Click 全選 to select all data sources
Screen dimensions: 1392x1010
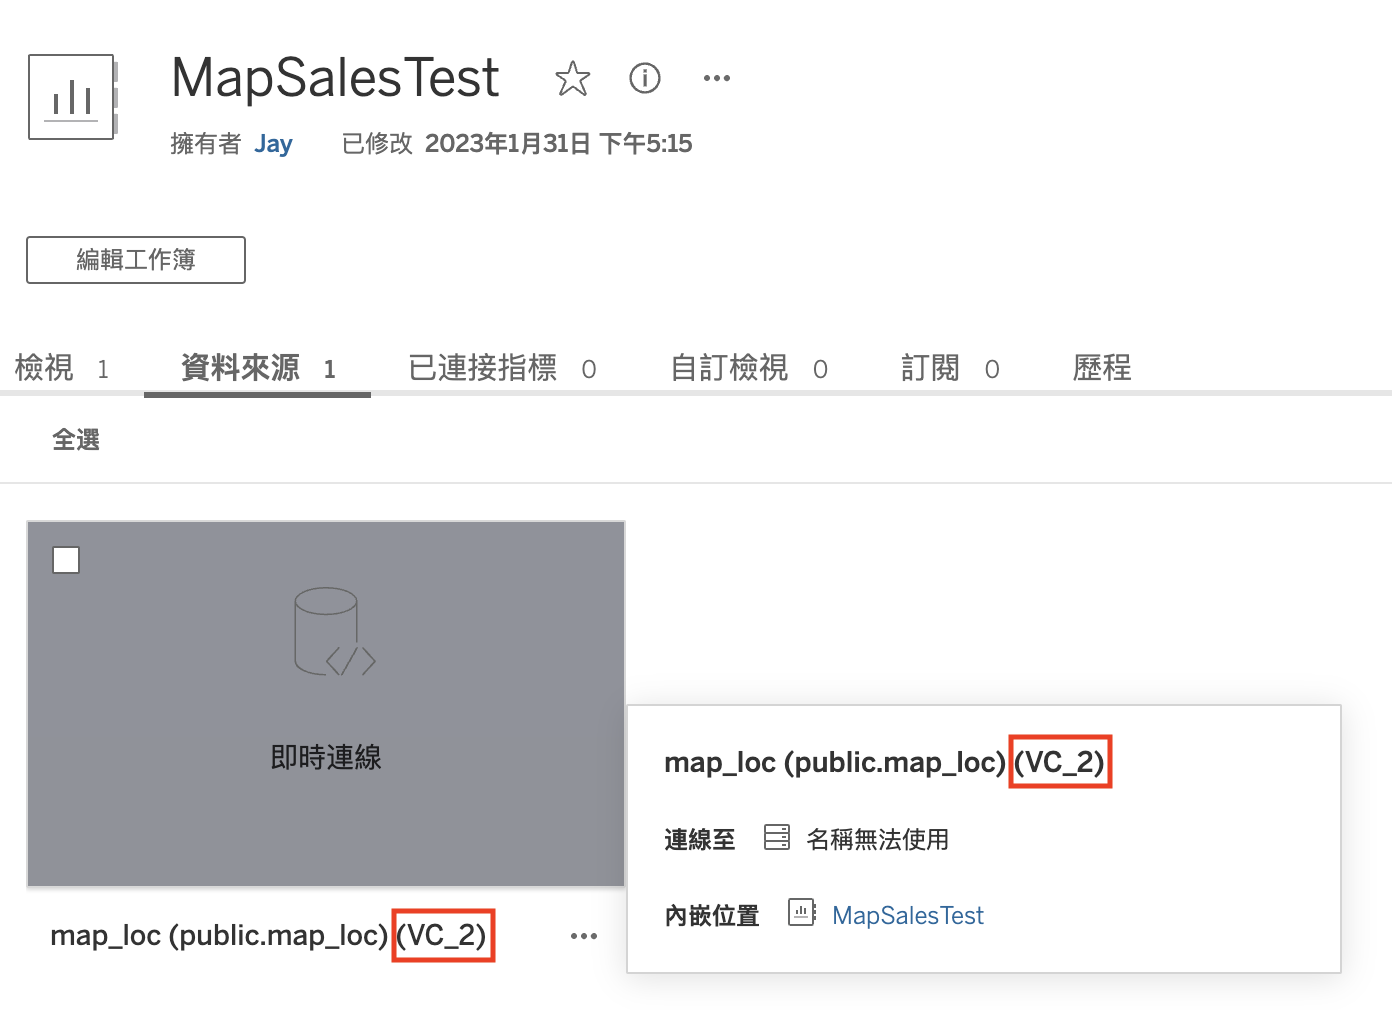76,440
